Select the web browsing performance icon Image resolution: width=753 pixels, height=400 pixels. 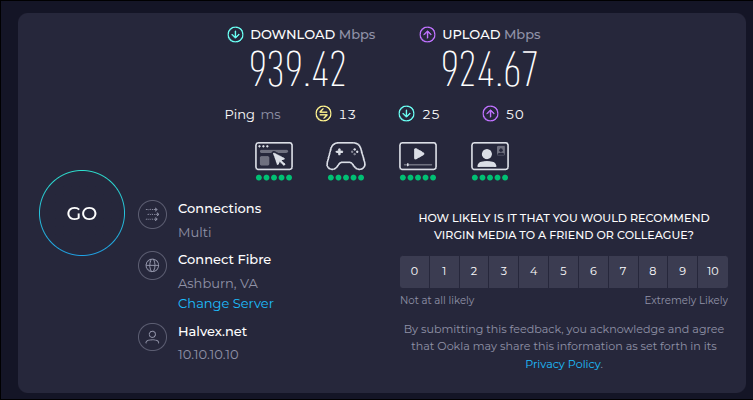click(274, 156)
